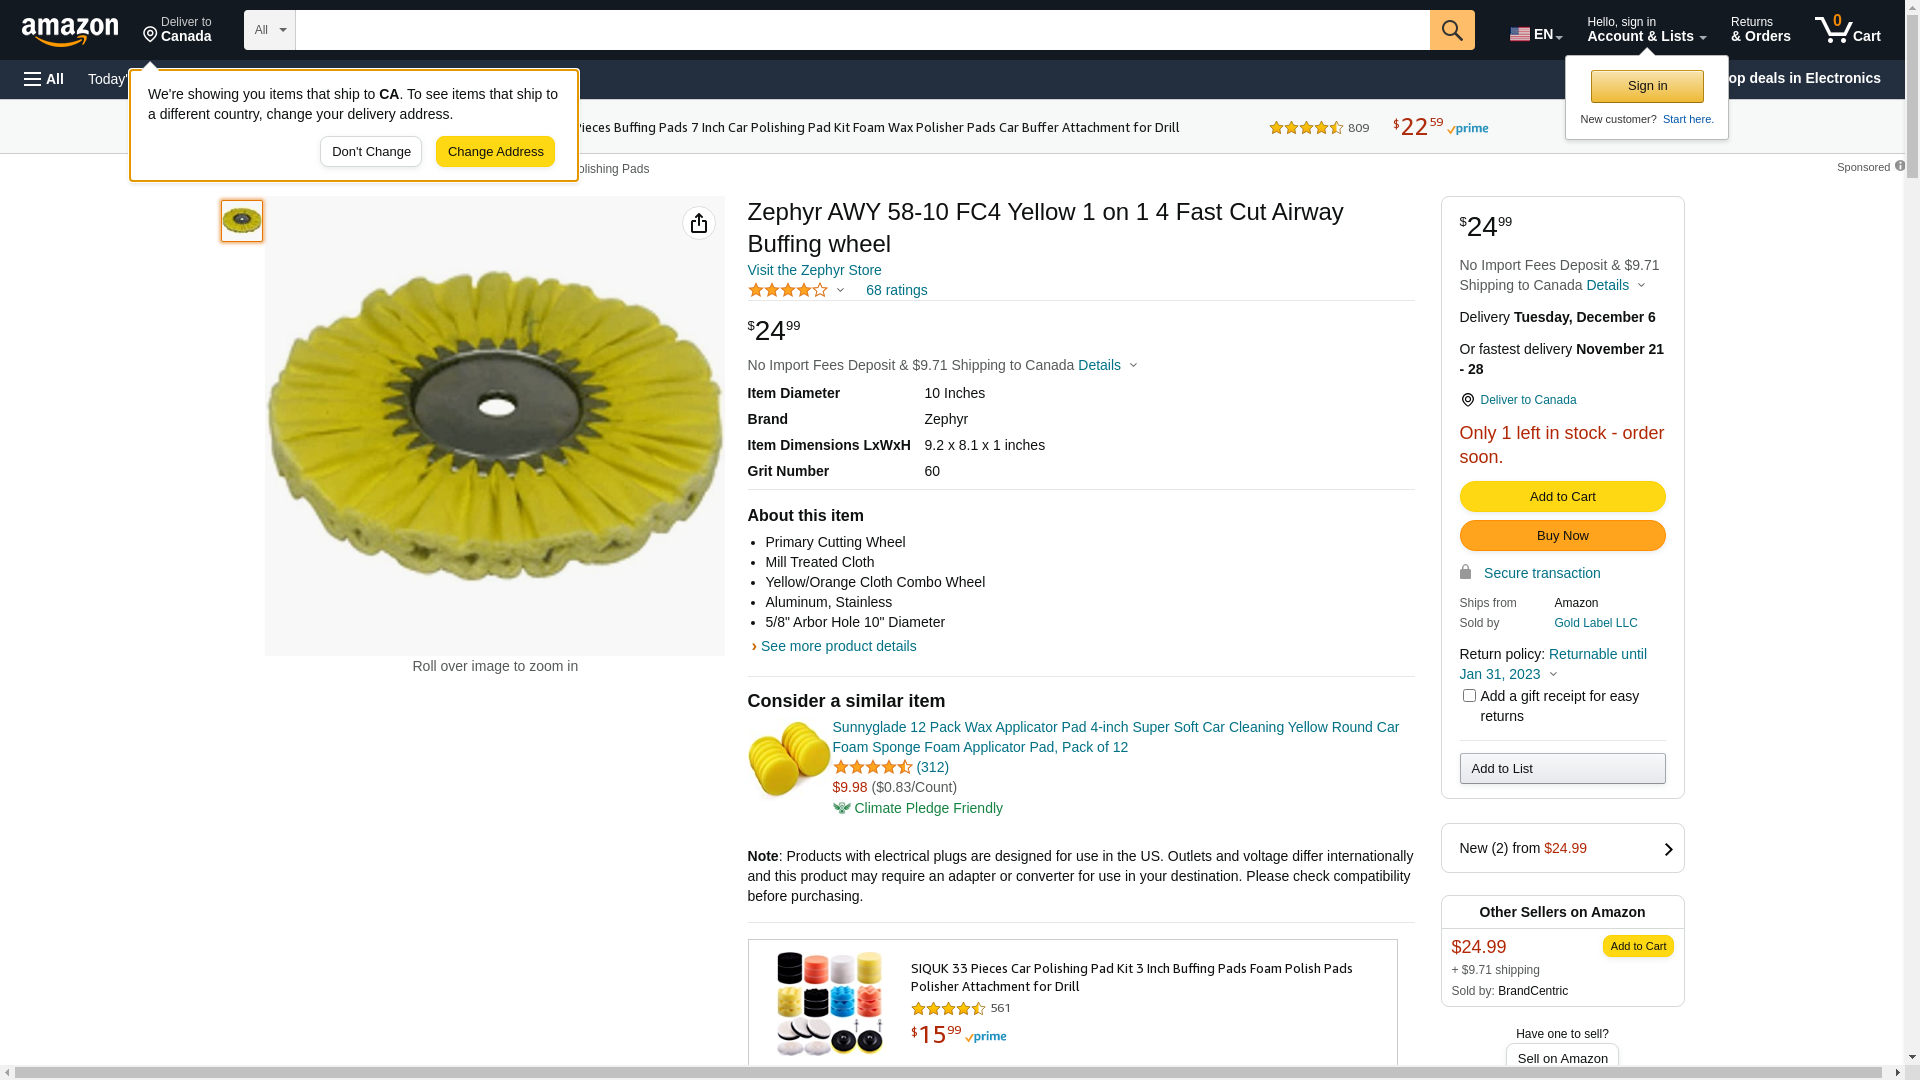
Task: Open the search category All dropdown
Action: tap(270, 30)
